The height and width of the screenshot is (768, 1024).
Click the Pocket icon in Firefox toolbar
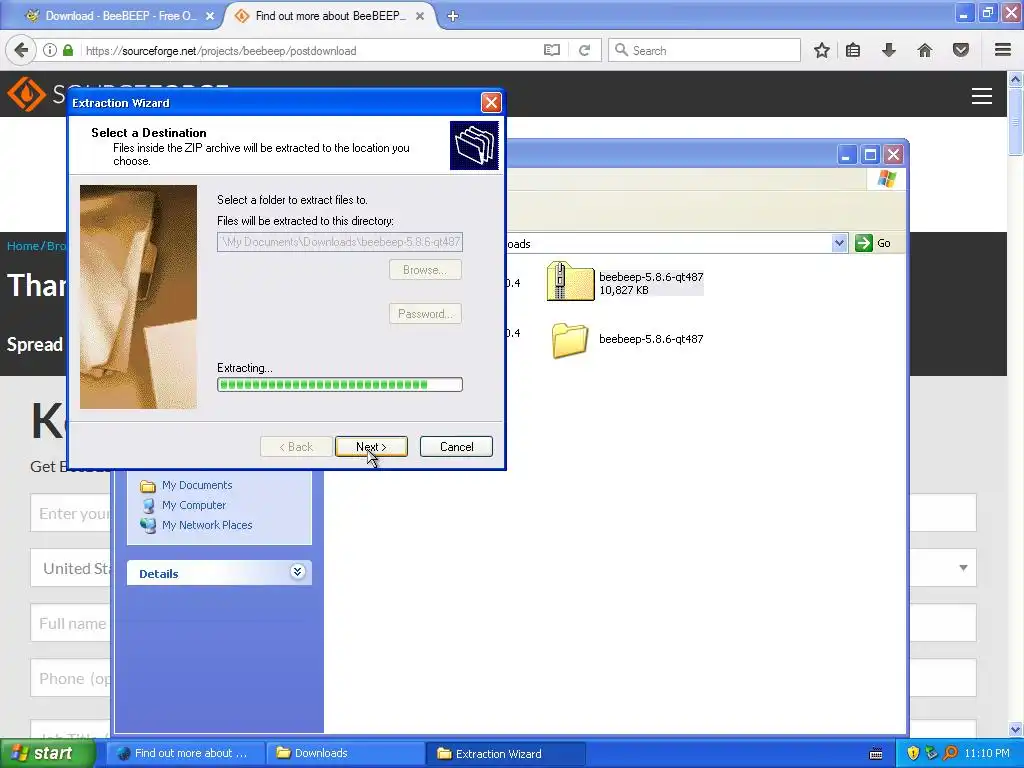click(961, 50)
